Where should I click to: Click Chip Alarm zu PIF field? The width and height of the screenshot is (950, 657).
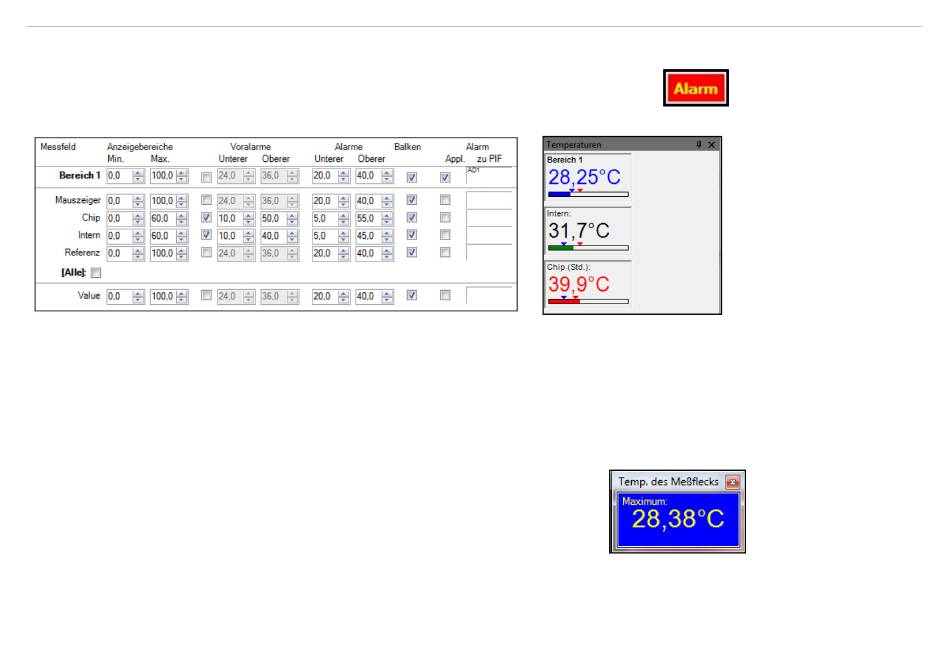(489, 218)
